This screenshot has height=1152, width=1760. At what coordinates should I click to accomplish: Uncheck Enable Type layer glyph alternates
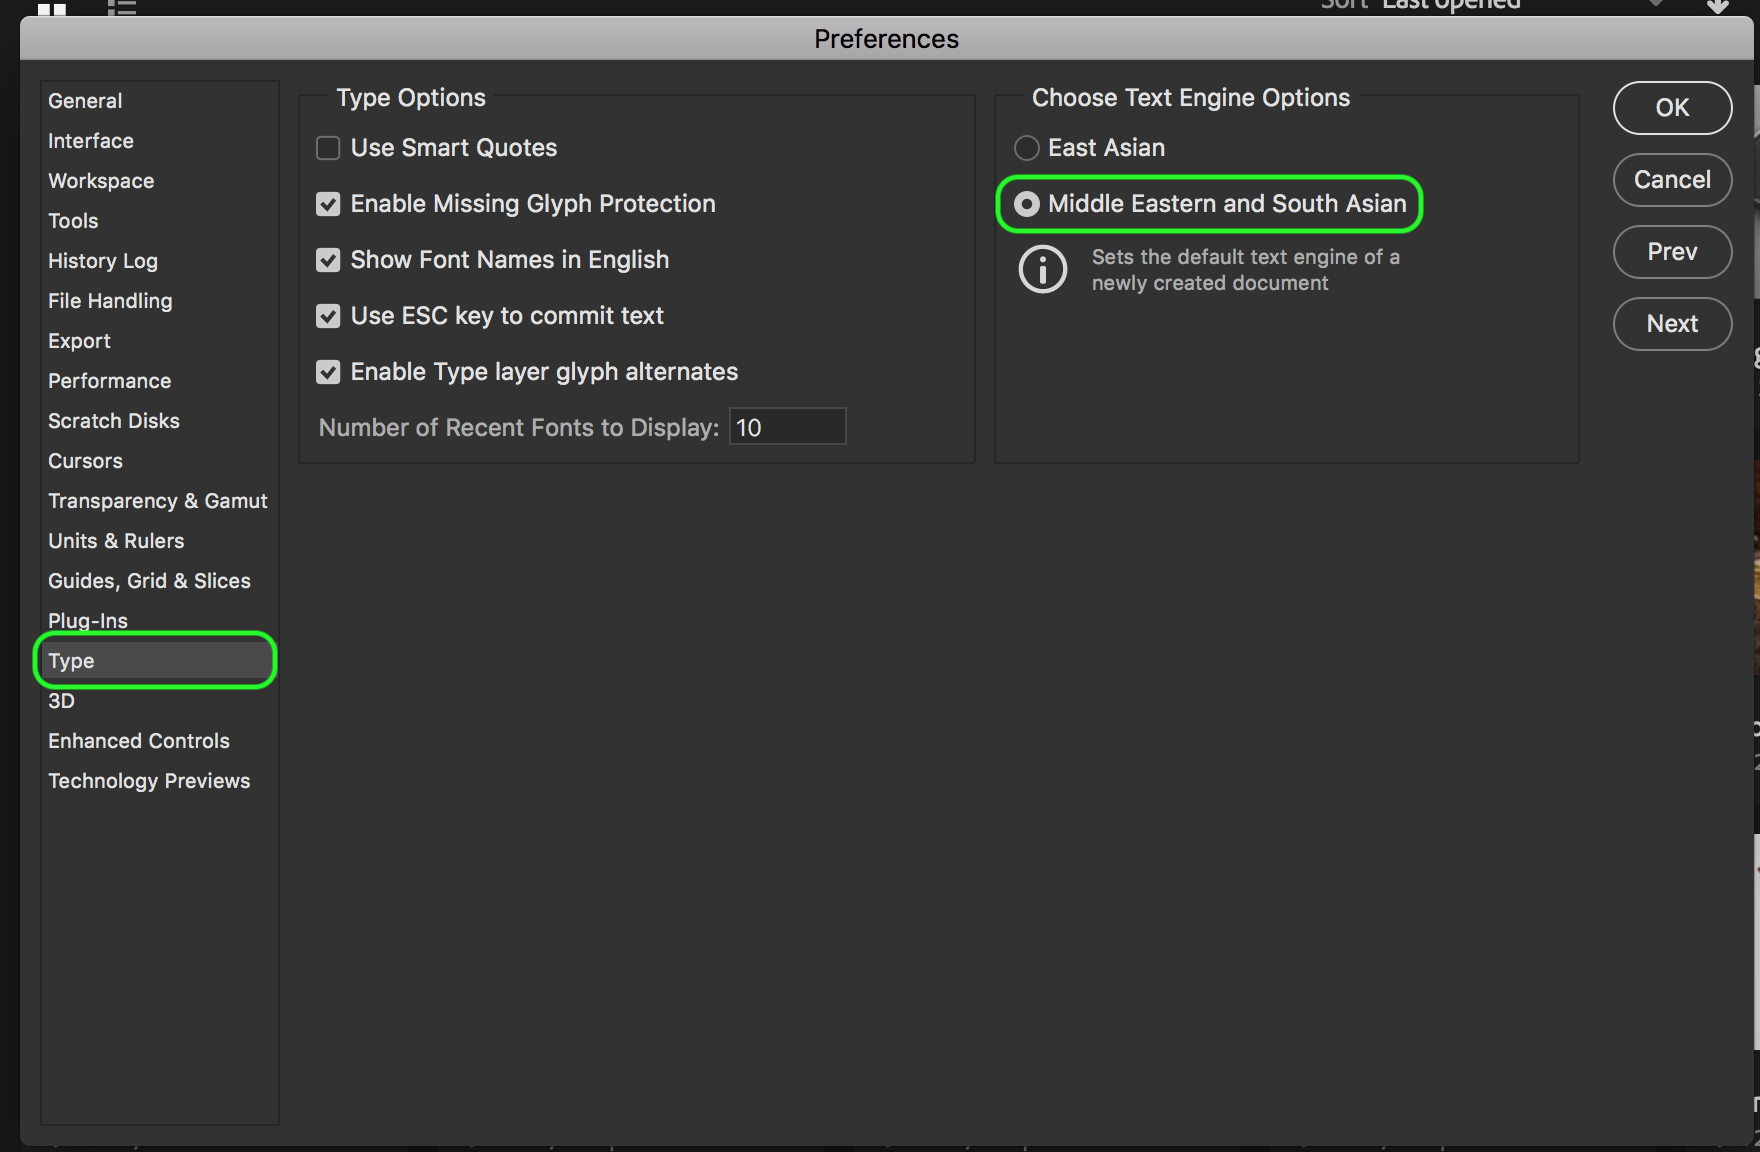pos(328,372)
